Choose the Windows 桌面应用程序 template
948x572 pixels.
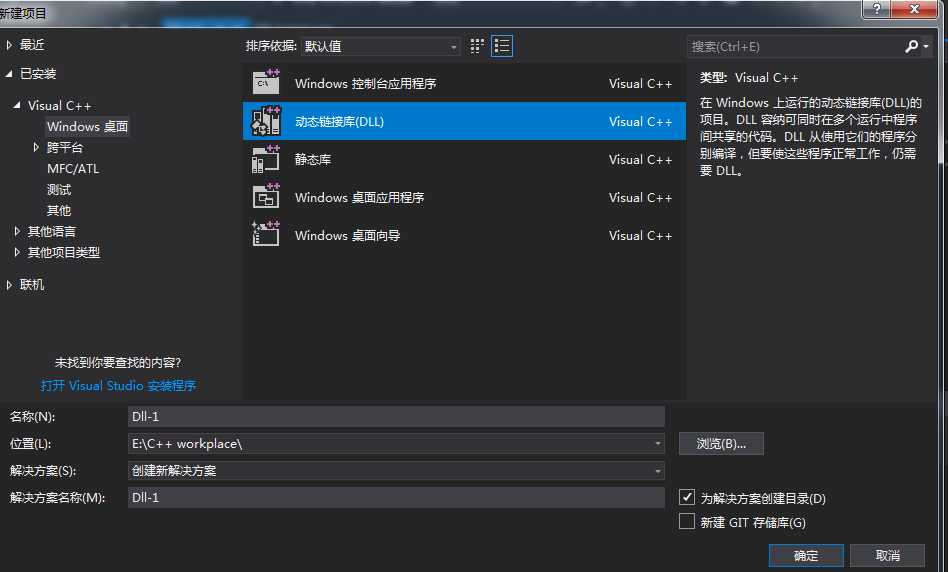point(464,197)
